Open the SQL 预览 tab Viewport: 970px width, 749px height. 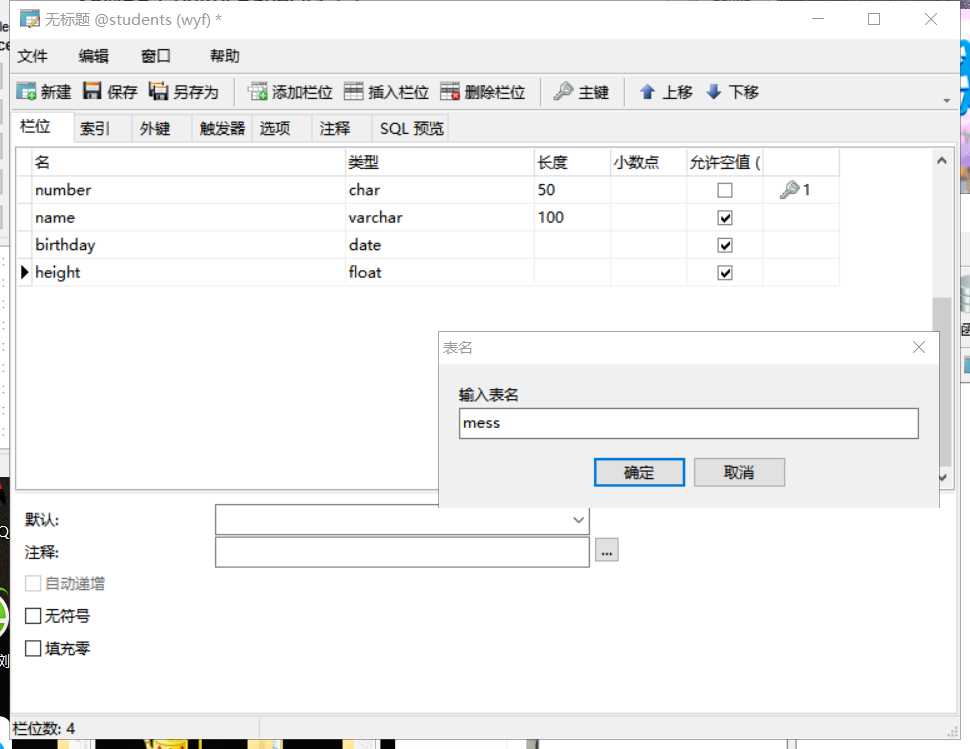pos(410,128)
